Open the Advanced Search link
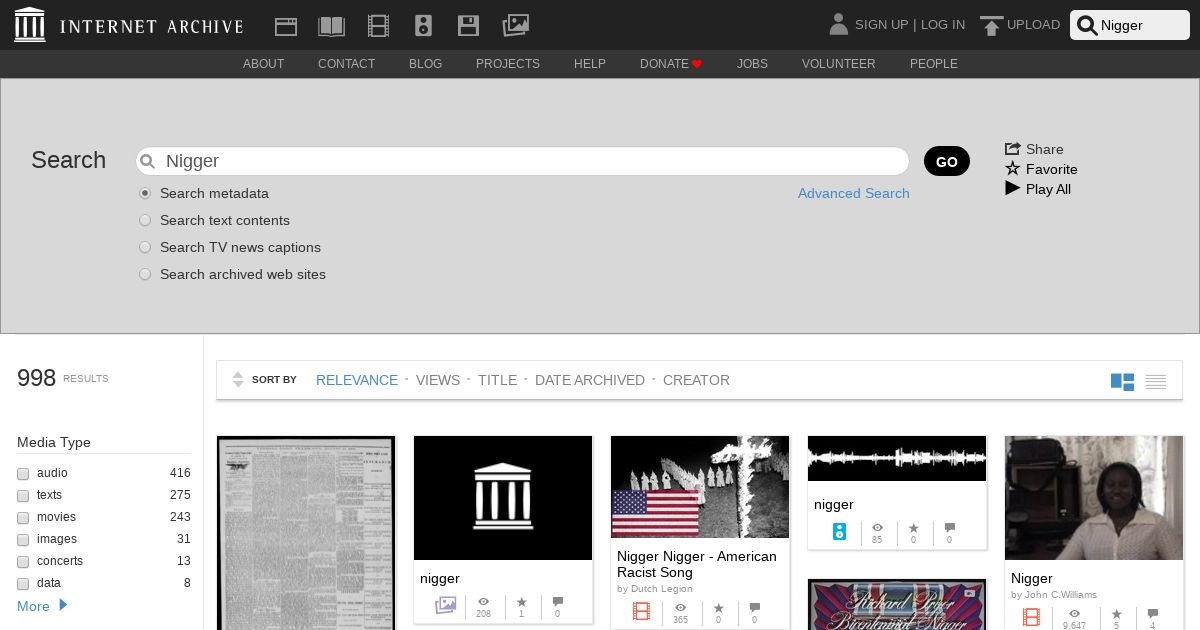Screen dimensions: 1200x630 tap(854, 193)
